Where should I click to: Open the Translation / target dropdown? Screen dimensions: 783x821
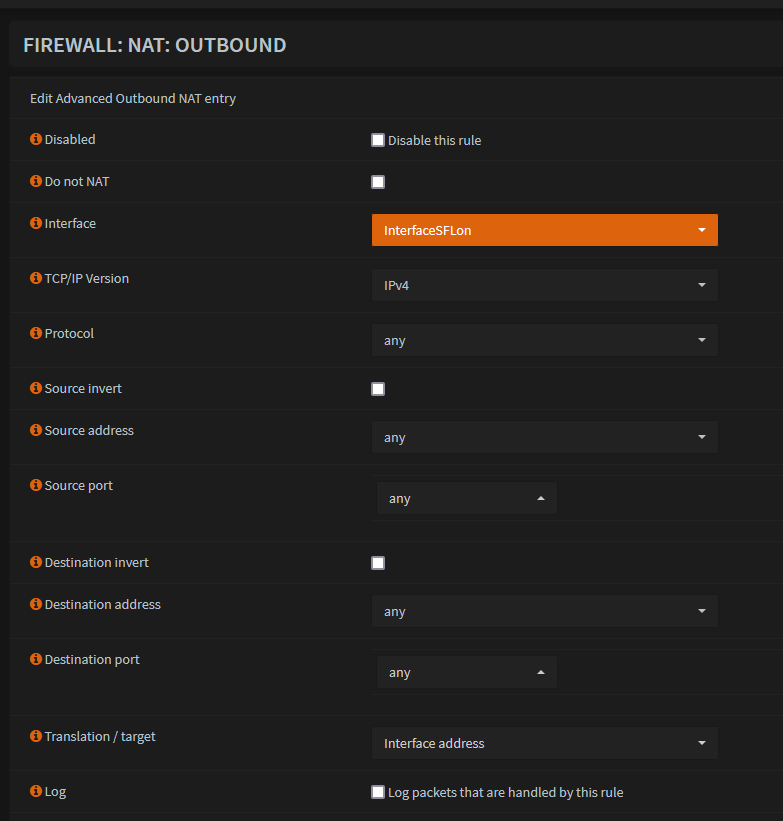(544, 743)
